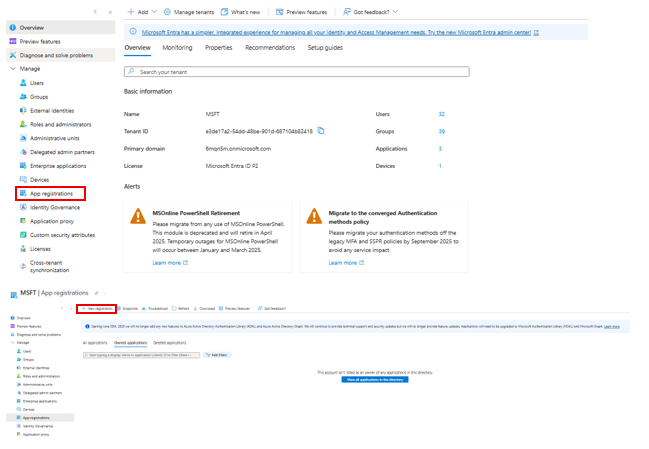
Task: Open the Deleted applications tab
Action: 170,343
